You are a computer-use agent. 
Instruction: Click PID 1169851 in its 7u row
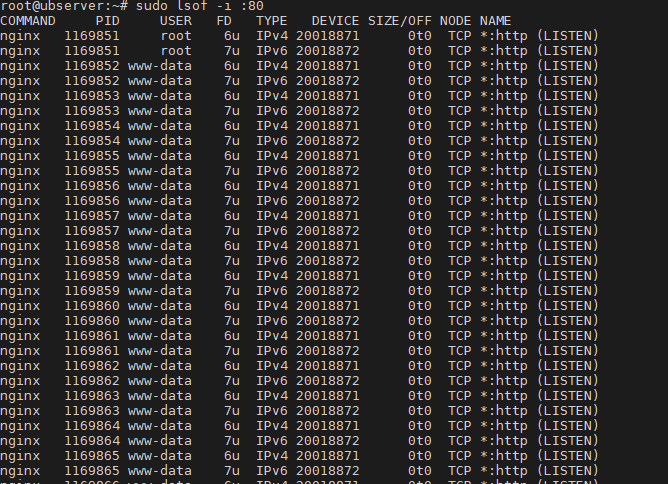point(92,51)
